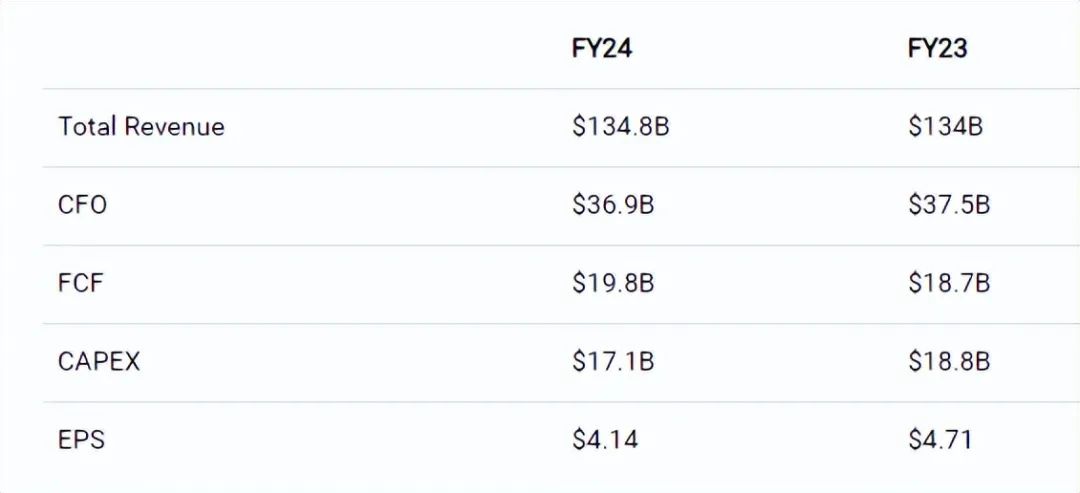Select the $37.5B CFO value
The width and height of the screenshot is (1080, 493).
(x=948, y=205)
